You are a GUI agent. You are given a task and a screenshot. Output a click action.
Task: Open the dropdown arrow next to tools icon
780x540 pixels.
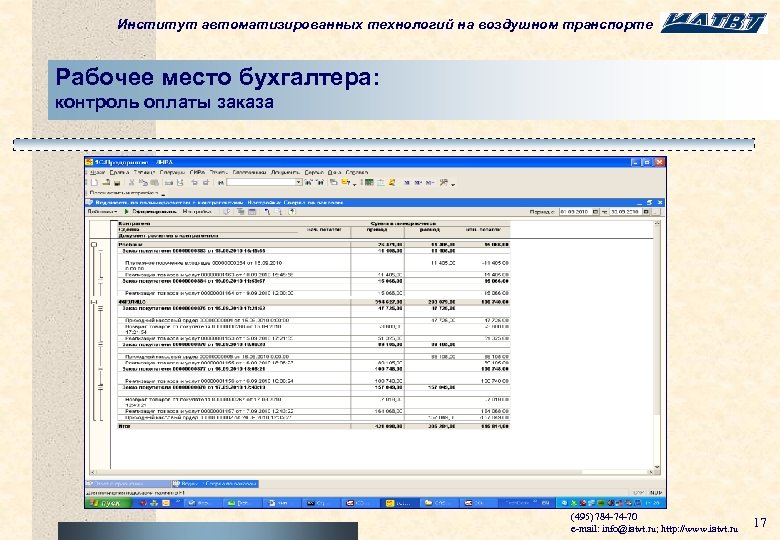click(x=453, y=184)
